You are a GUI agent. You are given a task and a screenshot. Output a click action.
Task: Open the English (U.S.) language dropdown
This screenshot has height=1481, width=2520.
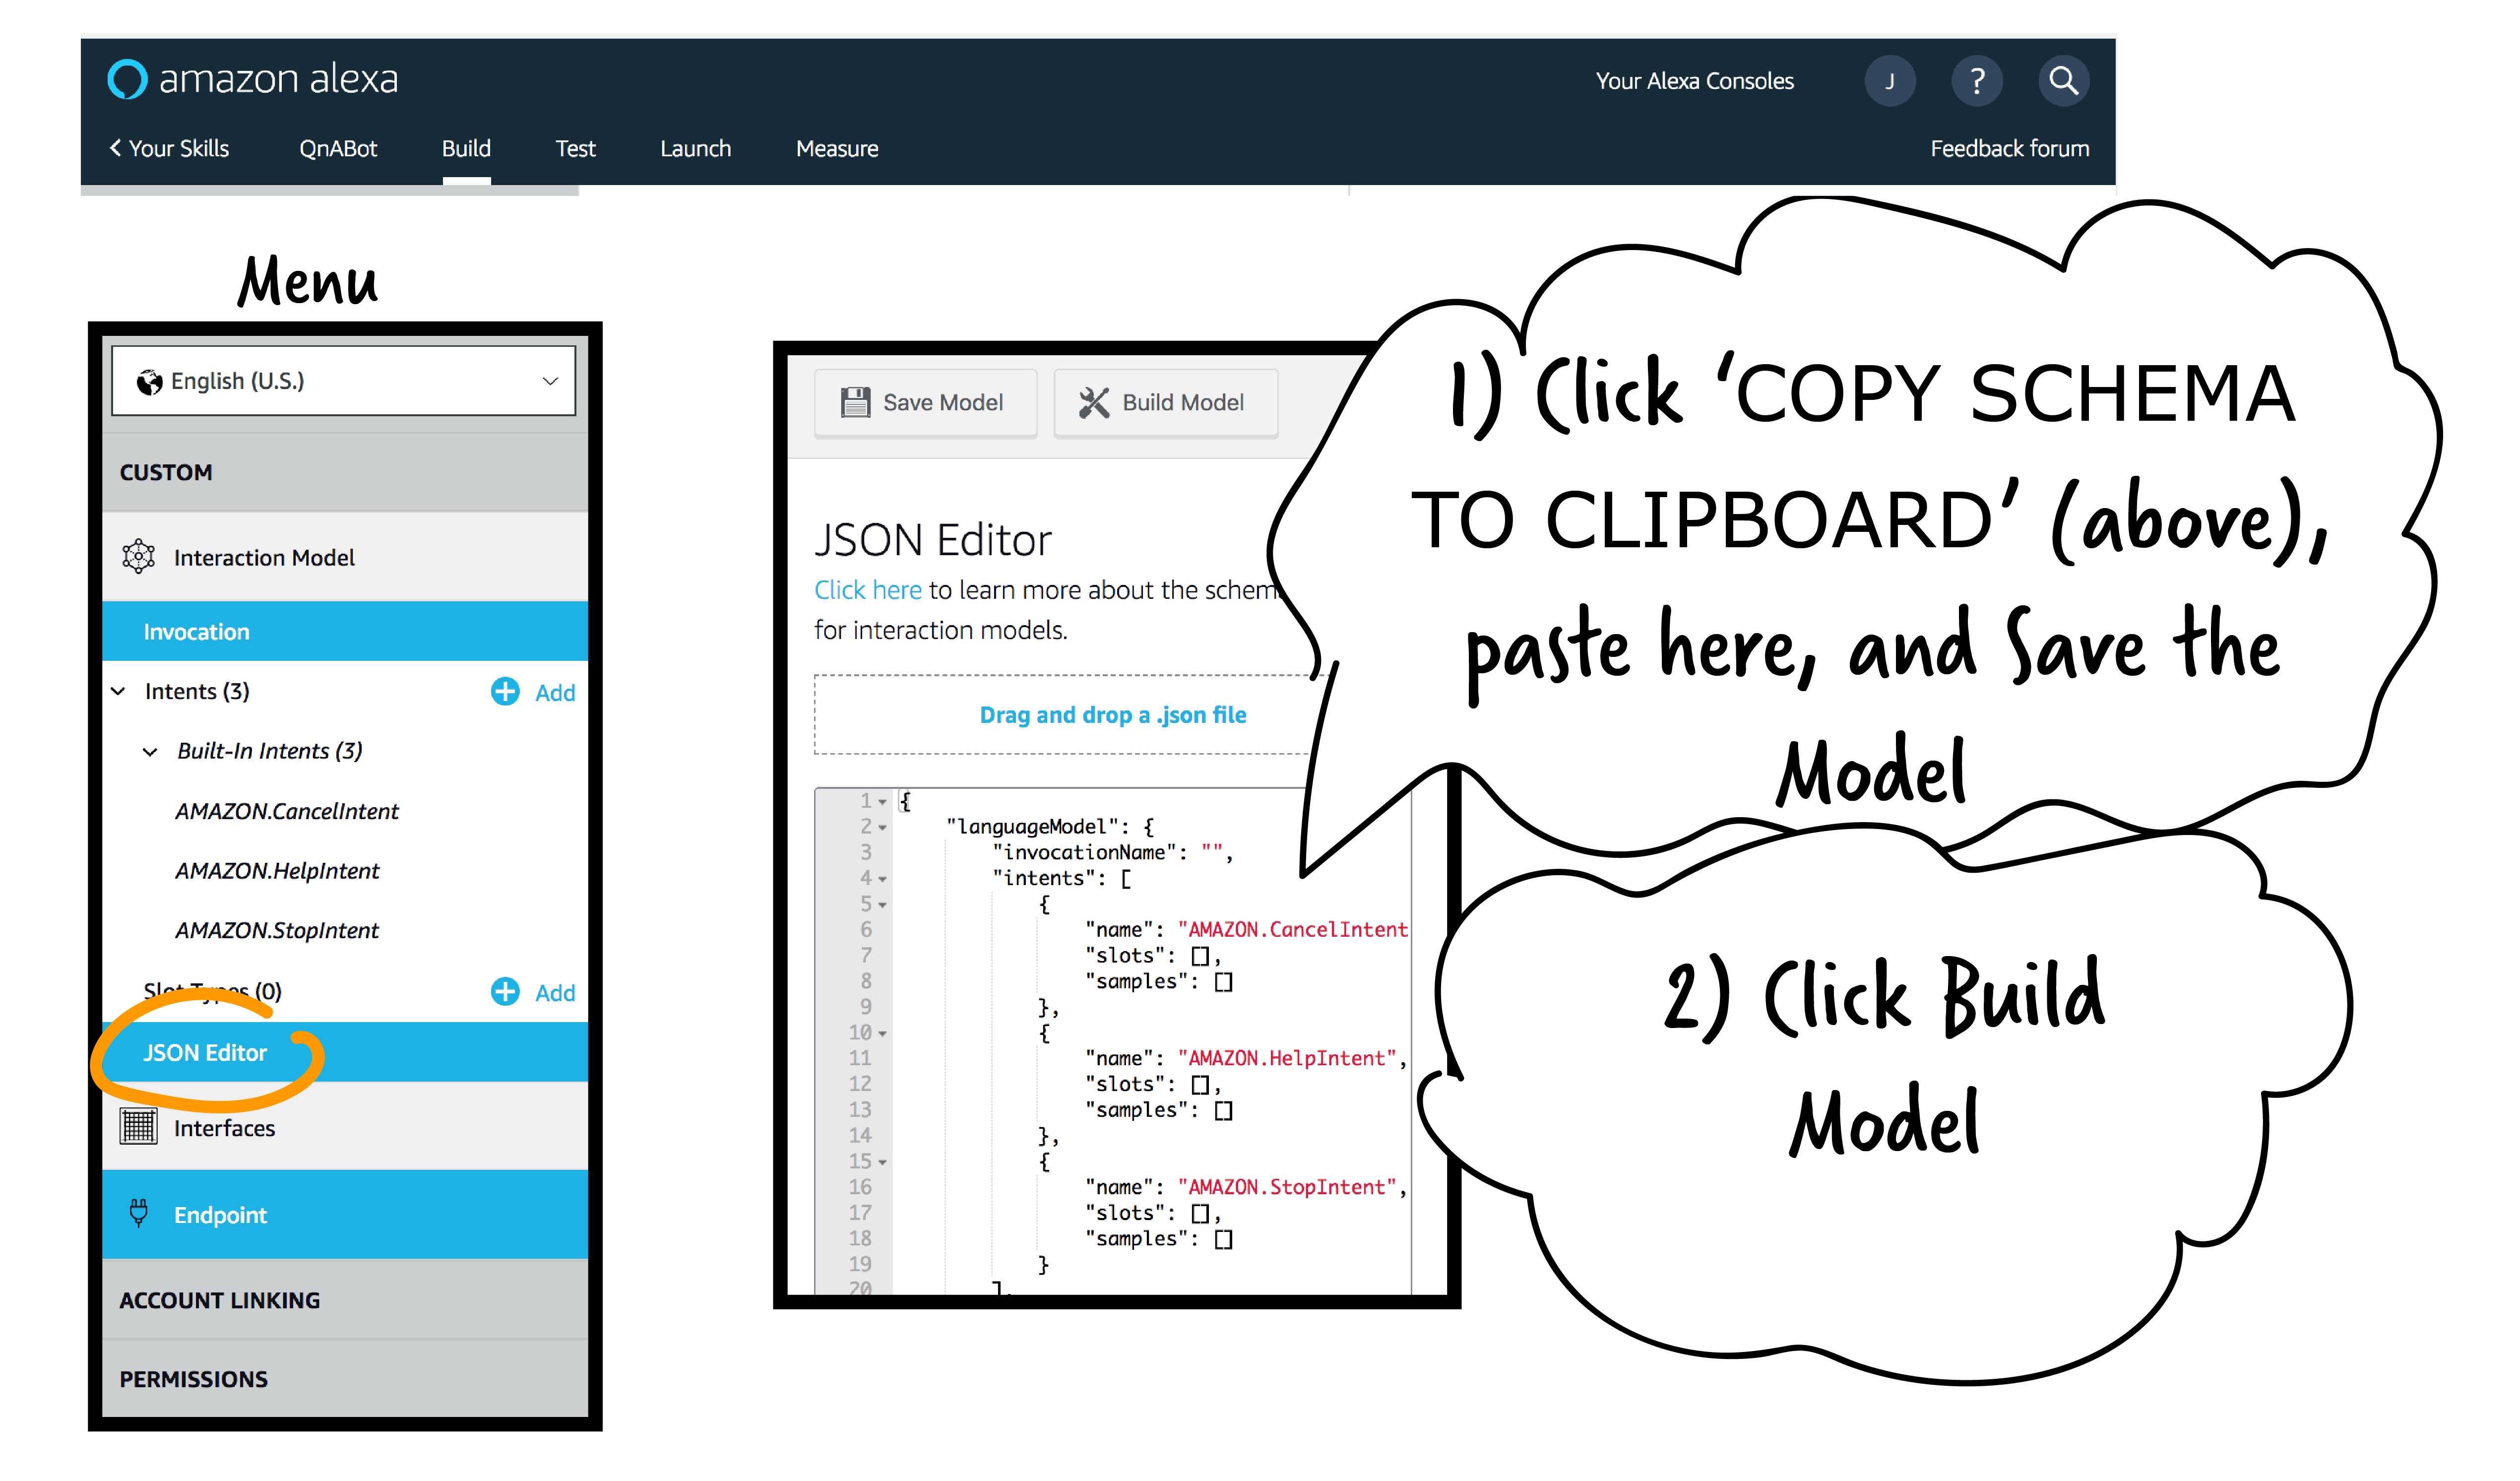click(x=343, y=381)
